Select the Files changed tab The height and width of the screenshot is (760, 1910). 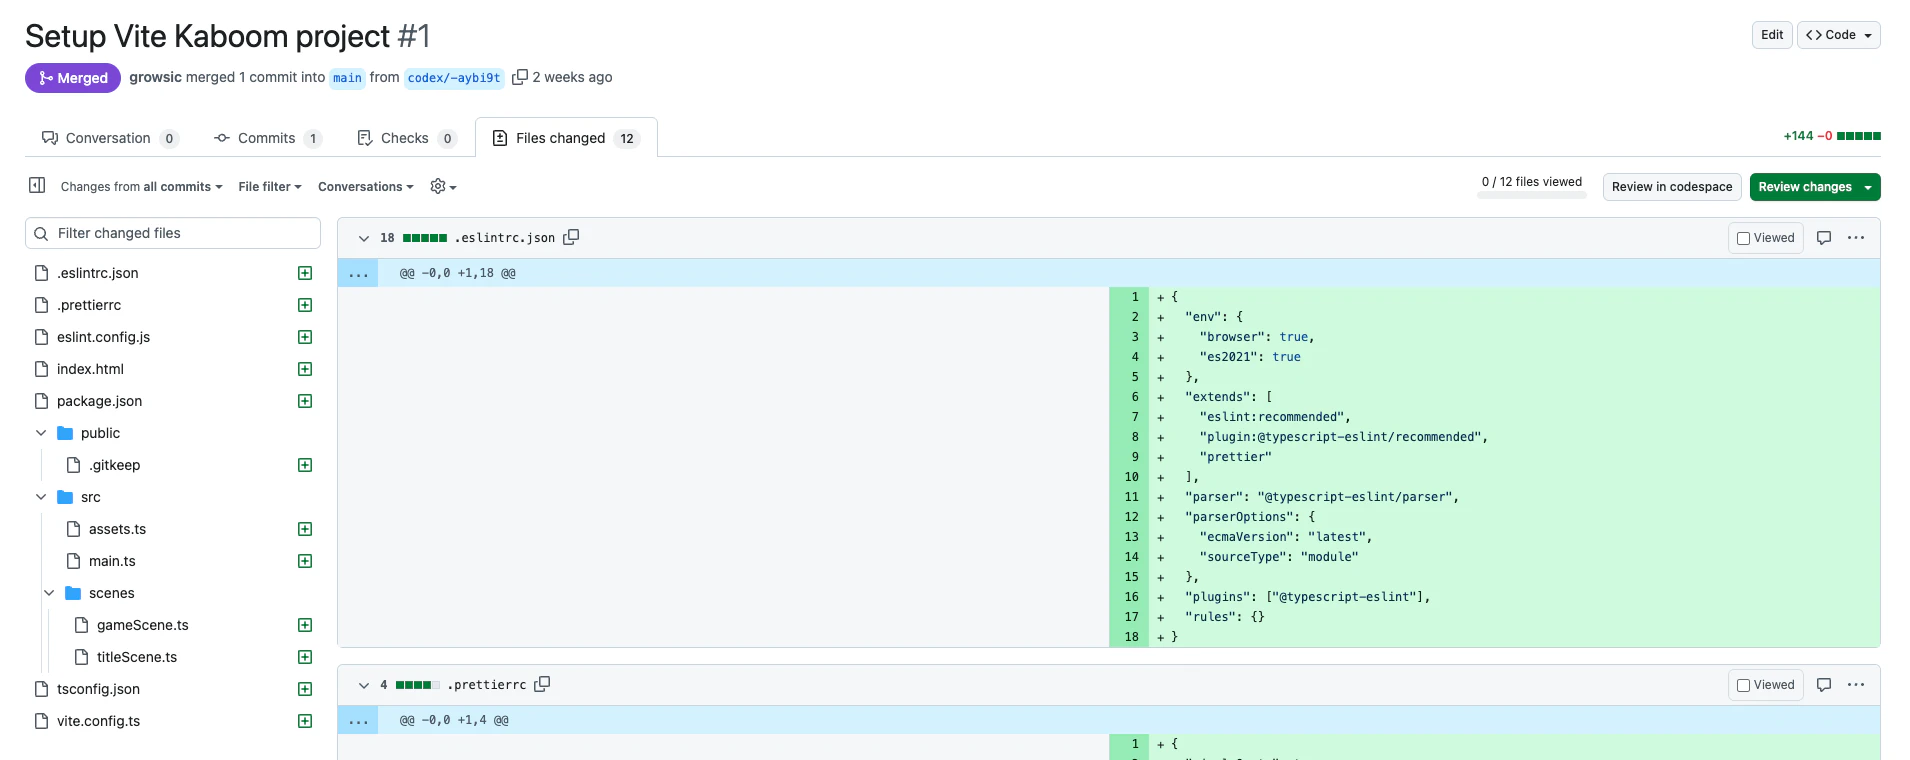(566, 138)
